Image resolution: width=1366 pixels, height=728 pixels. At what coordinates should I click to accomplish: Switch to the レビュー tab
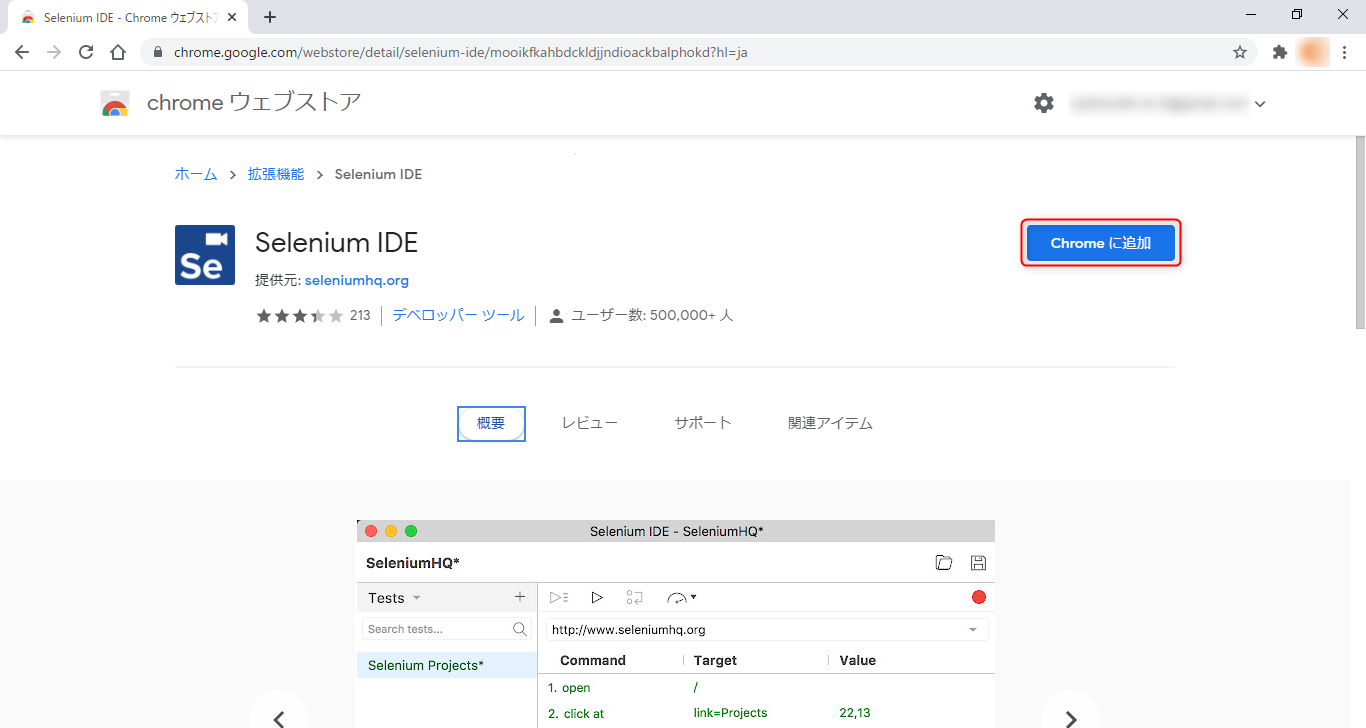[589, 423]
